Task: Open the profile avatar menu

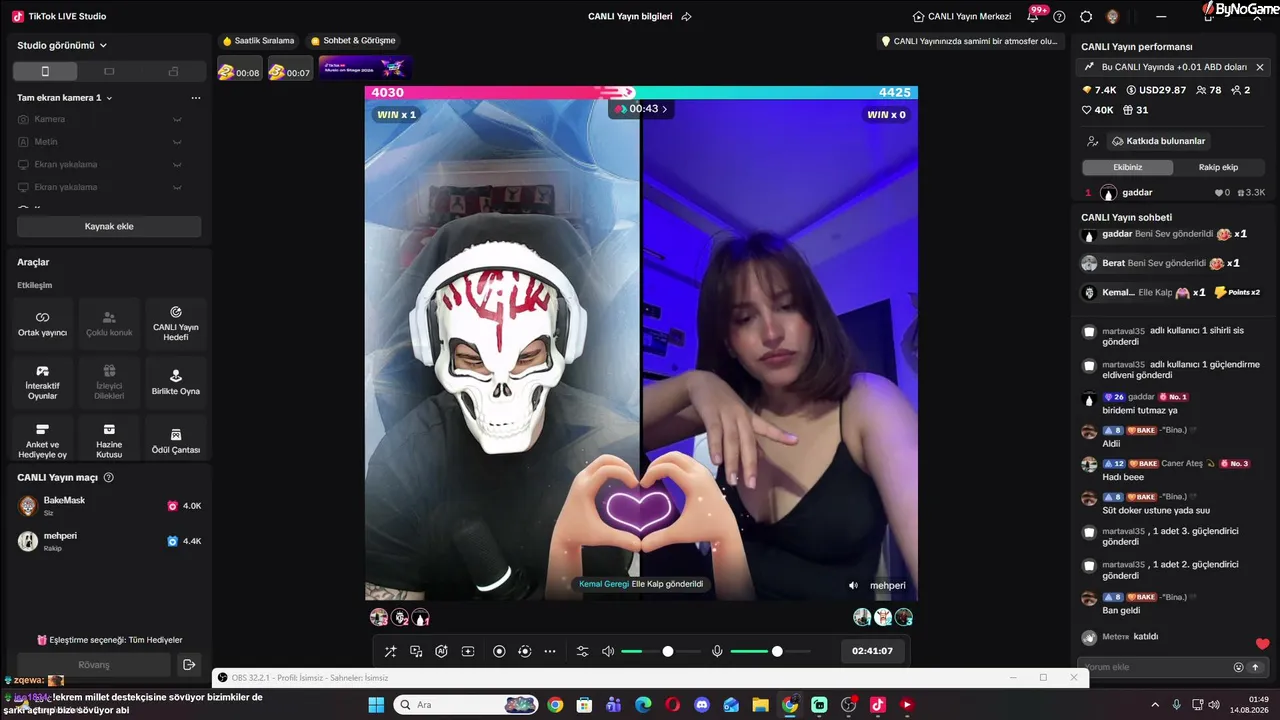Action: (1112, 16)
